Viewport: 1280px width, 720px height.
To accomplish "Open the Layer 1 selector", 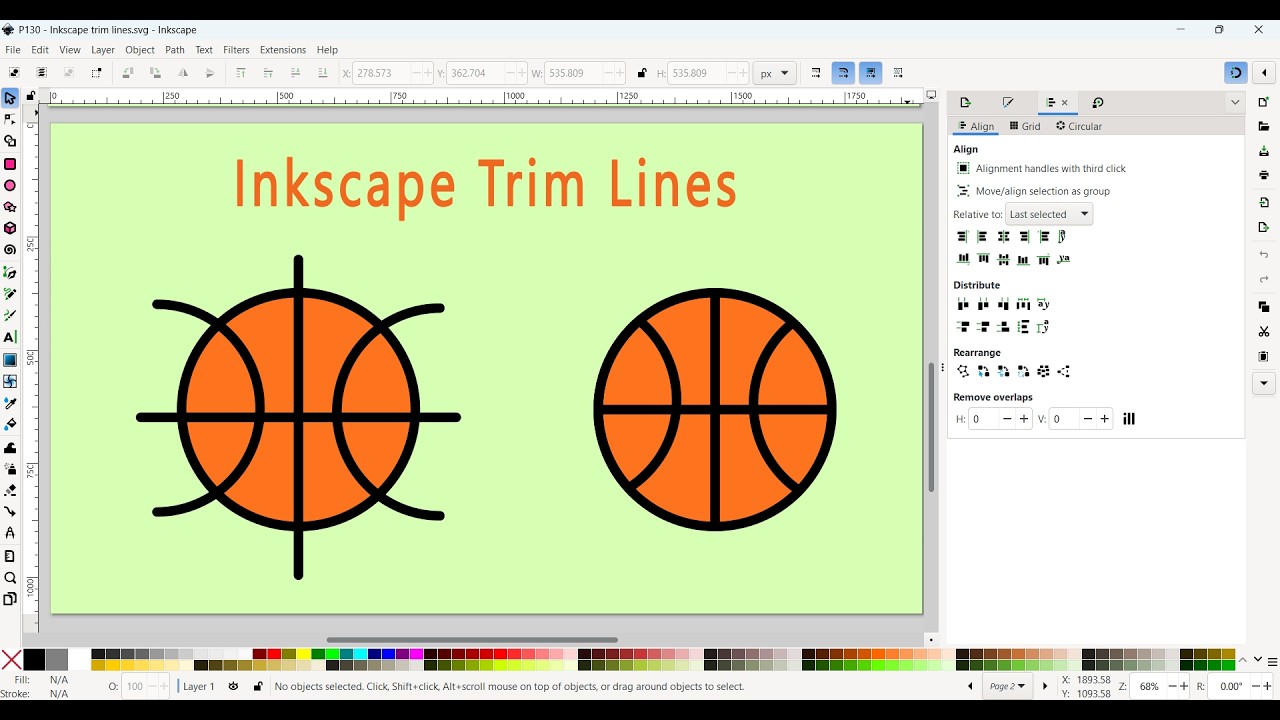I will tap(199, 686).
